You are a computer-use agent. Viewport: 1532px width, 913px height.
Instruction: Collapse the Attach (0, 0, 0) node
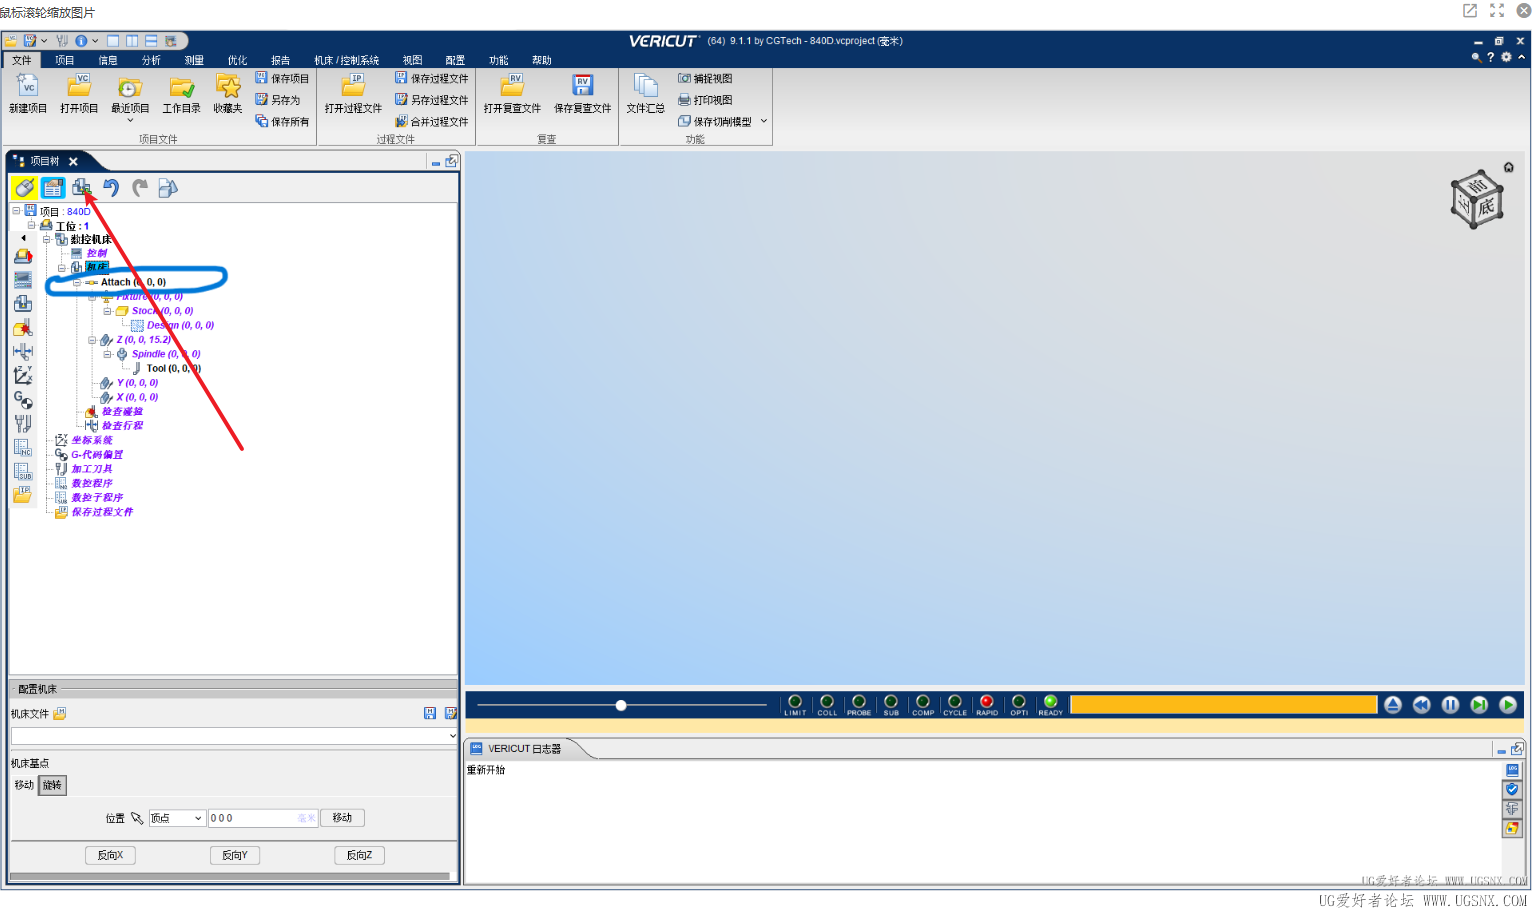tap(77, 282)
